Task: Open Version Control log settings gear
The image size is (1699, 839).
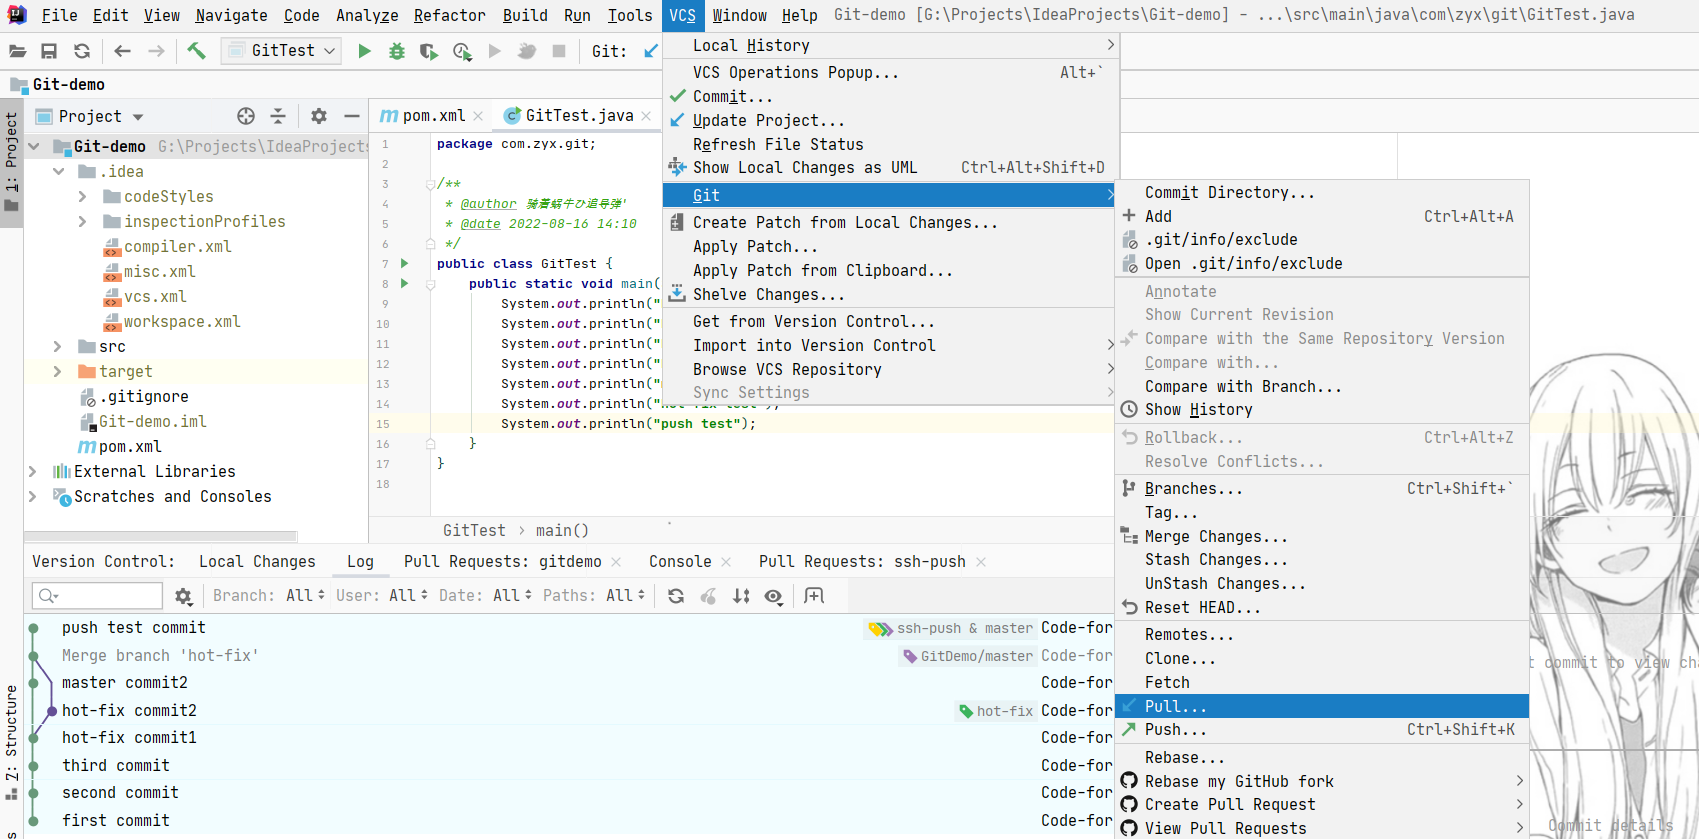Action: click(x=183, y=596)
